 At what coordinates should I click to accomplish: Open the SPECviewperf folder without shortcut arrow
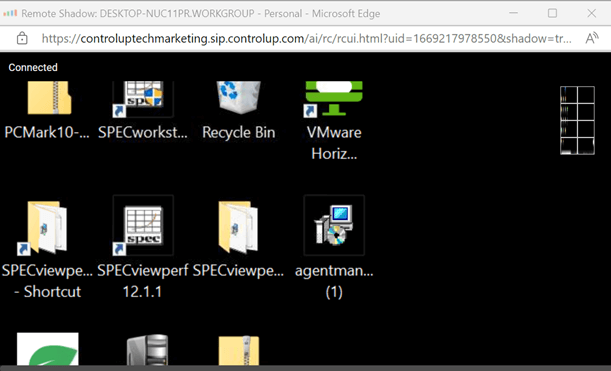tap(238, 227)
